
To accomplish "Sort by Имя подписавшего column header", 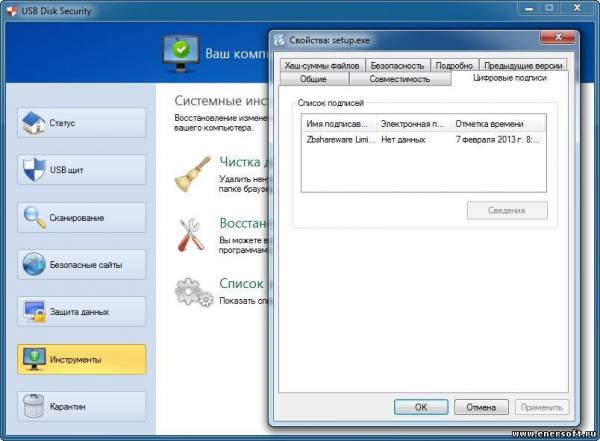I will (x=339, y=124).
